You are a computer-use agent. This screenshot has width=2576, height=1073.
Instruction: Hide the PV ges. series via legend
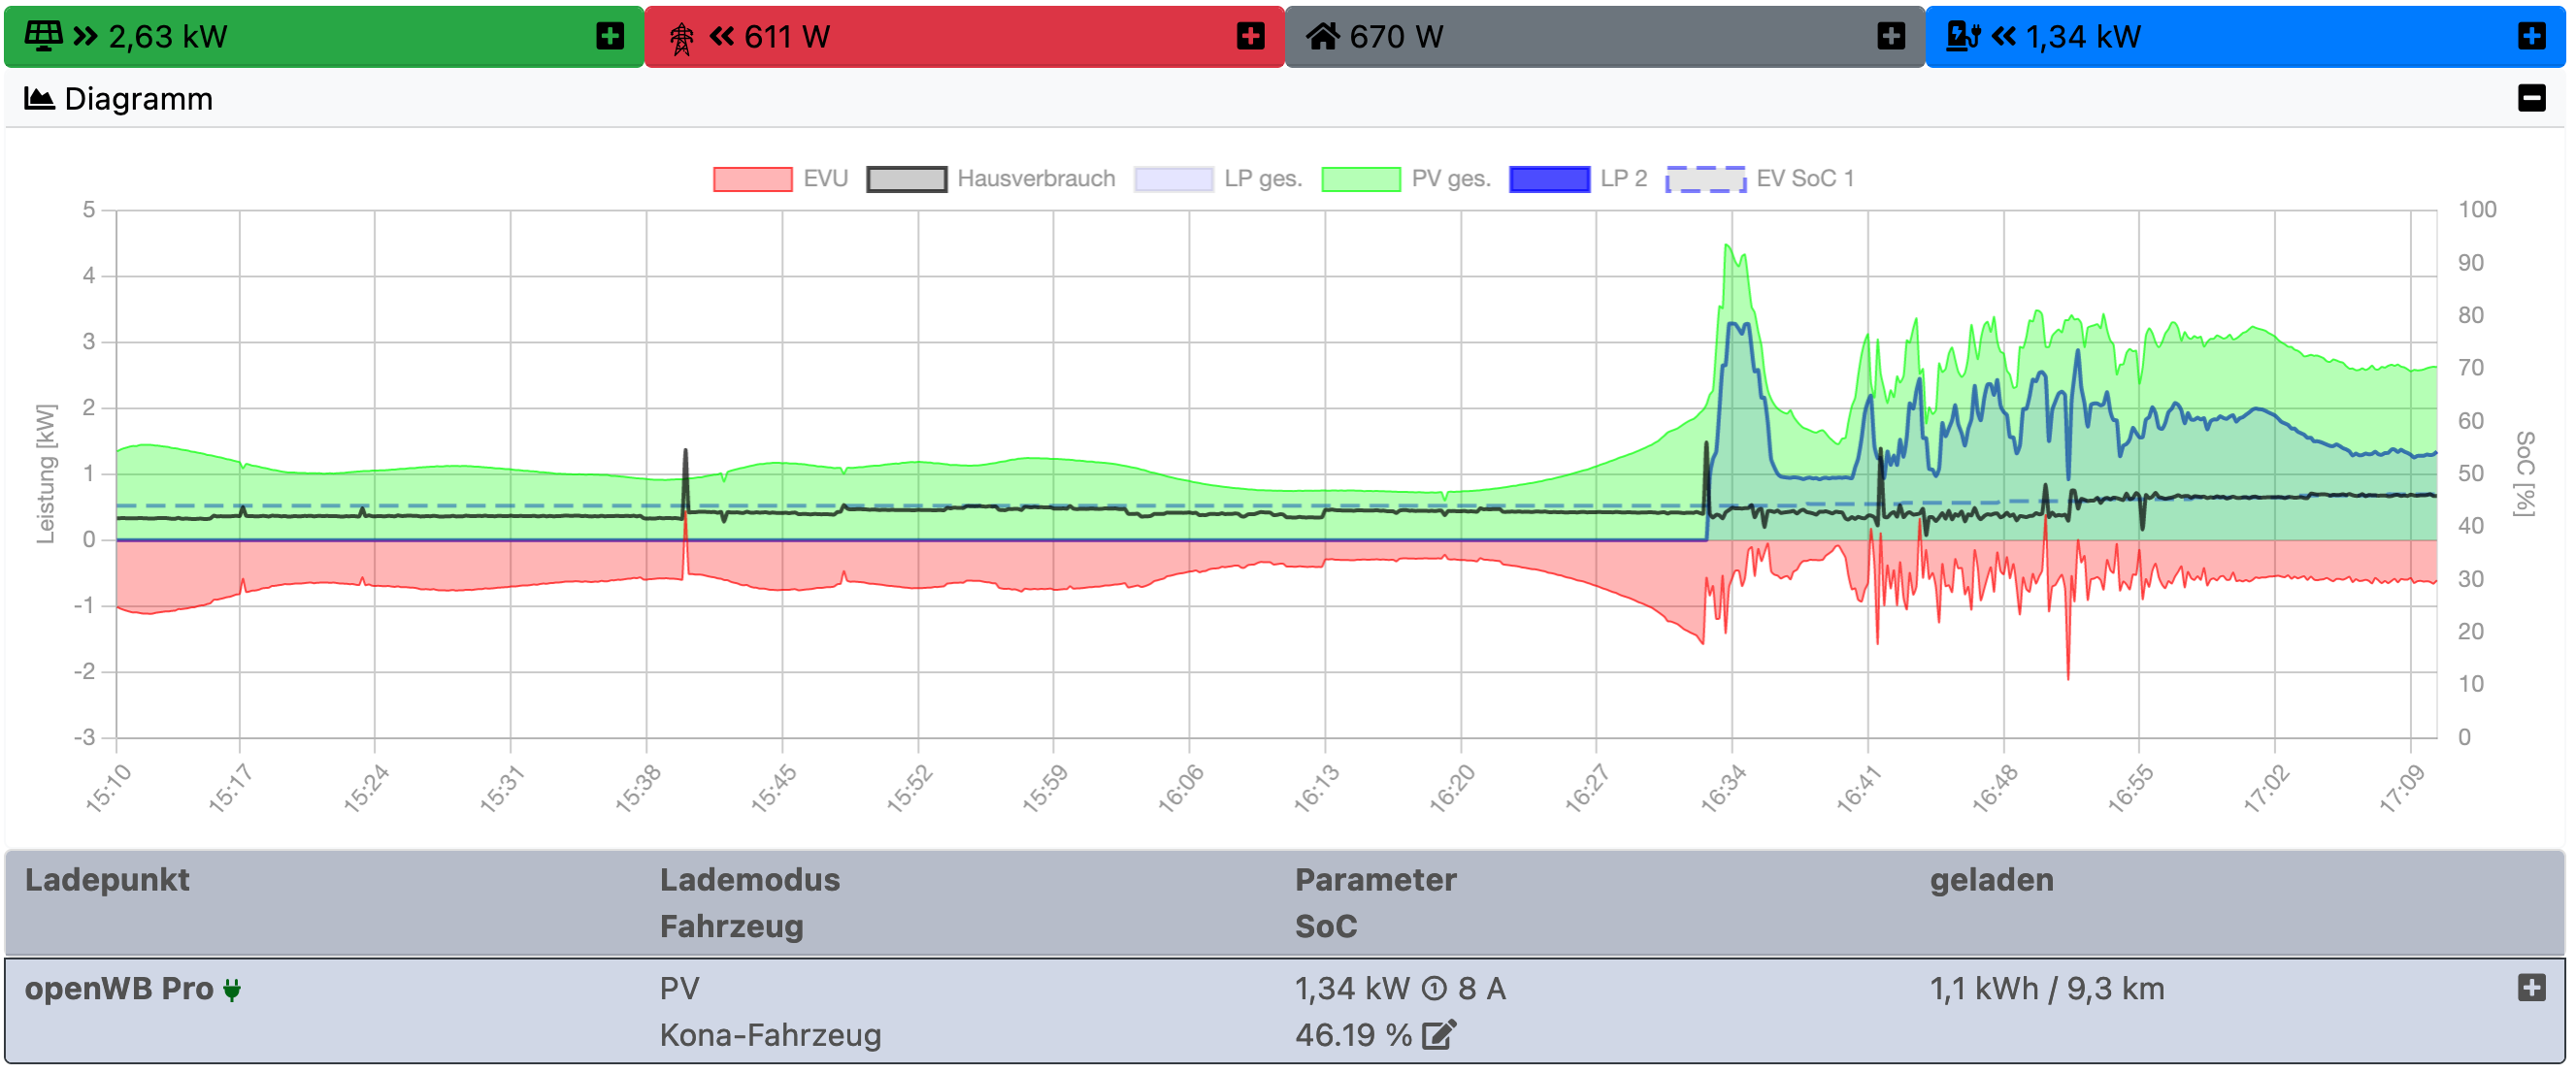tap(1361, 179)
